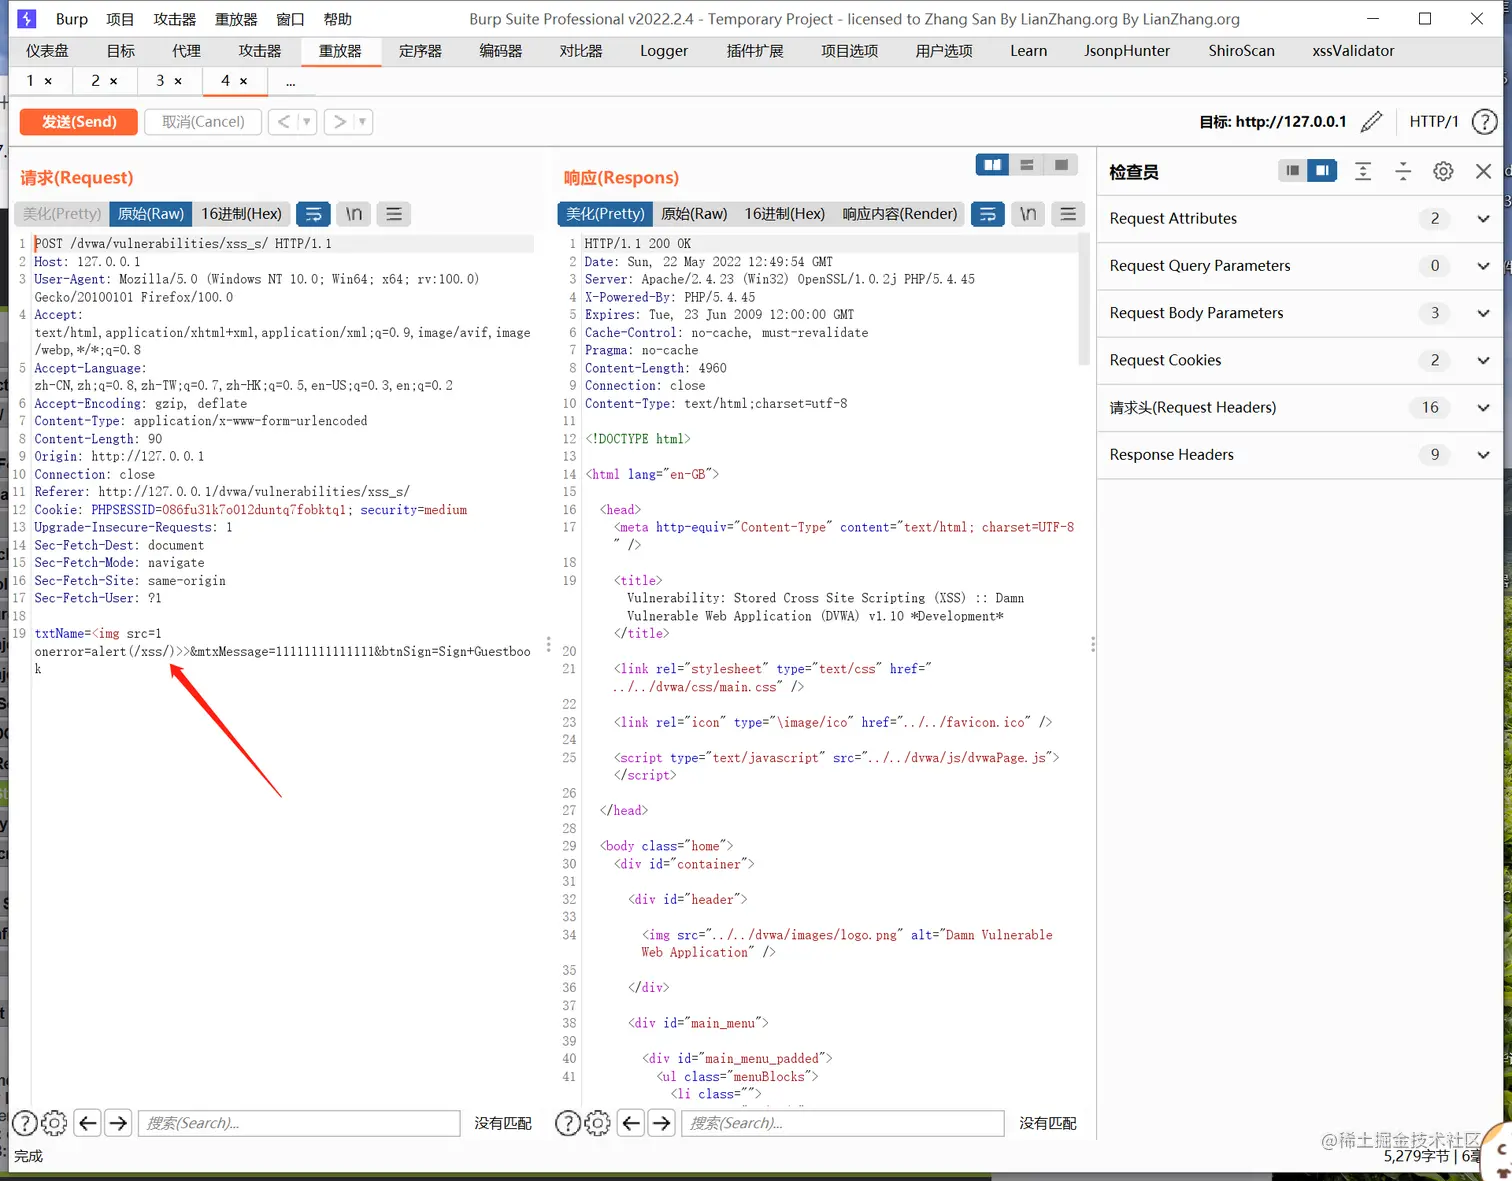This screenshot has height=1181, width=1512.
Task: Open the HTTP/1 protocol selector
Action: click(x=1434, y=122)
